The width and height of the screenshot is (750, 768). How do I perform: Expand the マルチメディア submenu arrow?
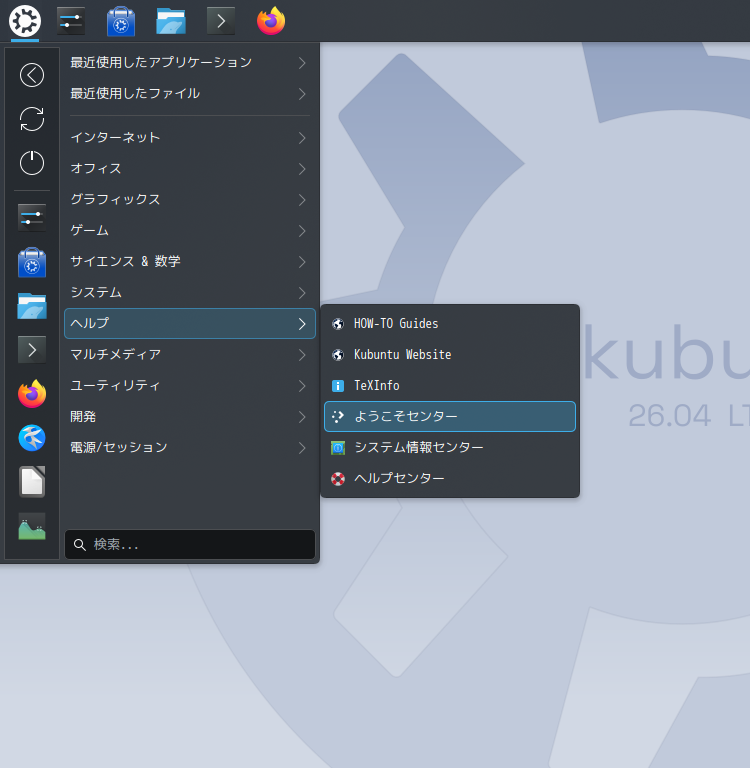302,355
